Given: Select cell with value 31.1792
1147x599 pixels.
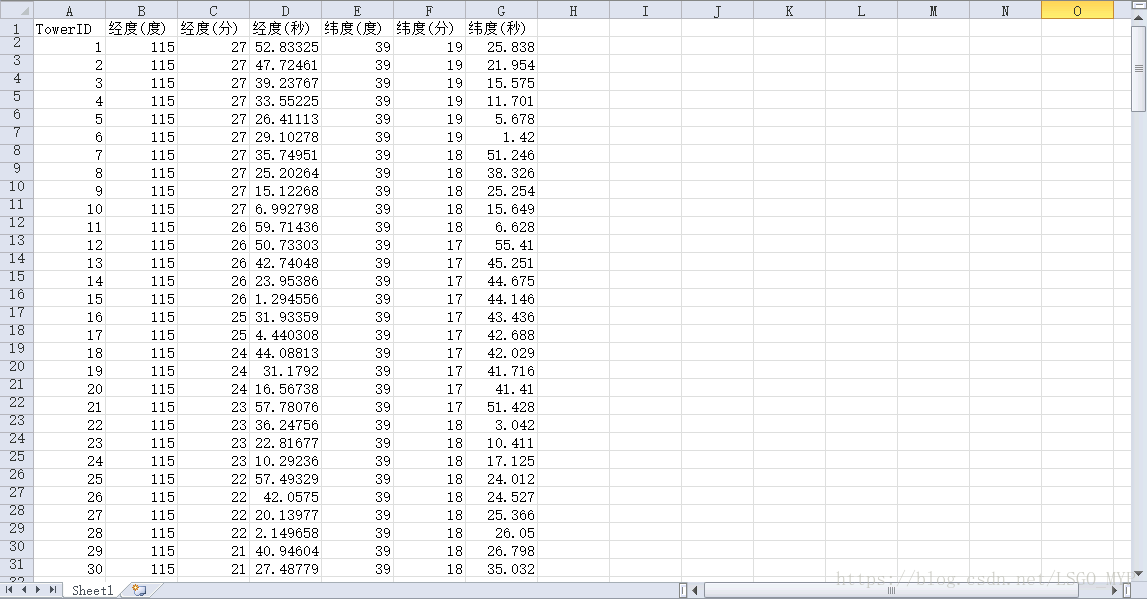Looking at the screenshot, I should click(285, 371).
